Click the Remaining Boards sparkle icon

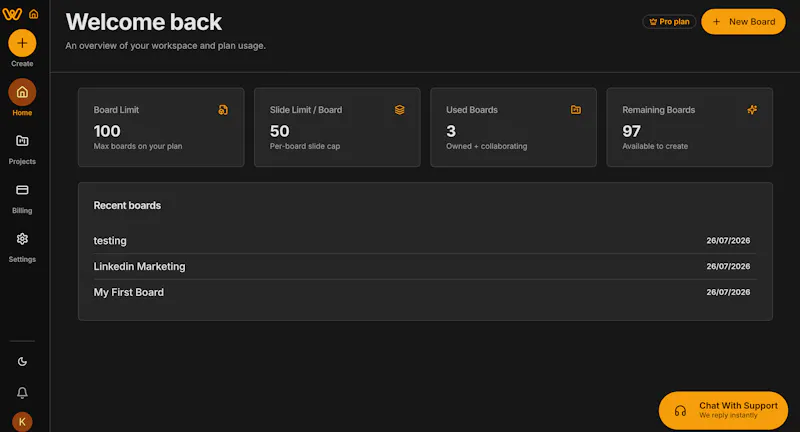click(752, 110)
